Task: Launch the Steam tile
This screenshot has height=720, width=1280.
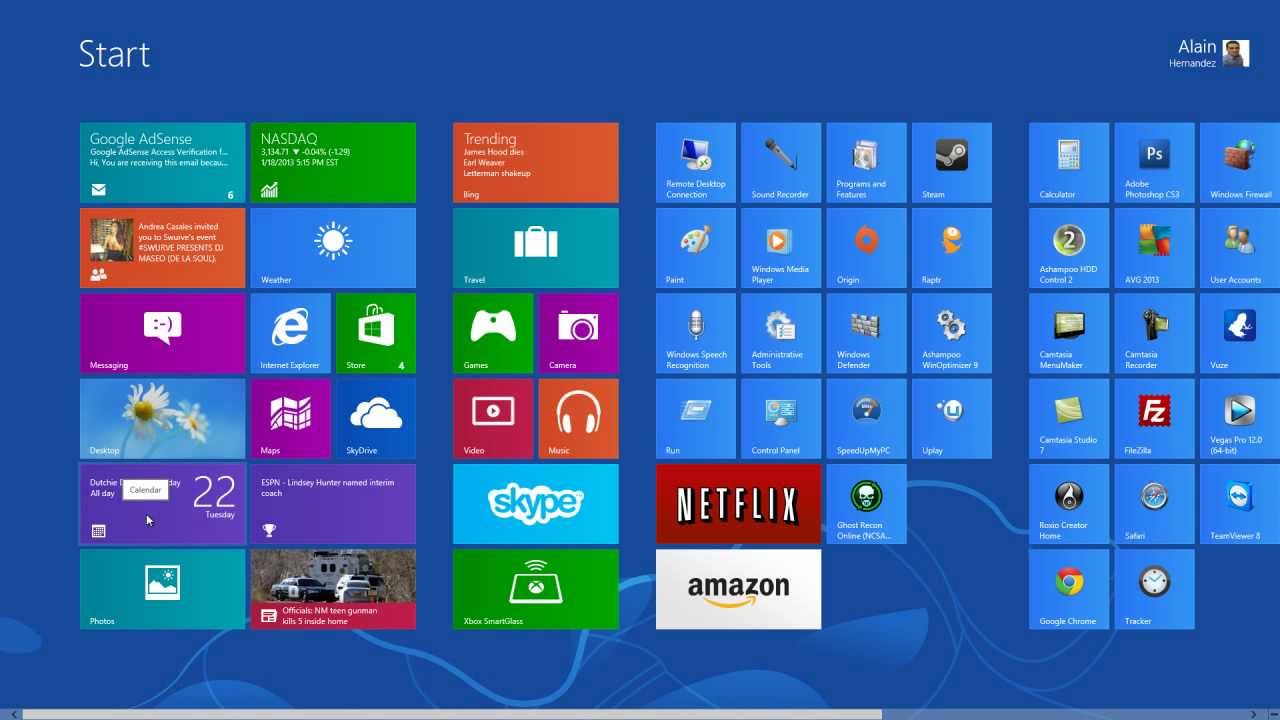Action: pos(952,163)
